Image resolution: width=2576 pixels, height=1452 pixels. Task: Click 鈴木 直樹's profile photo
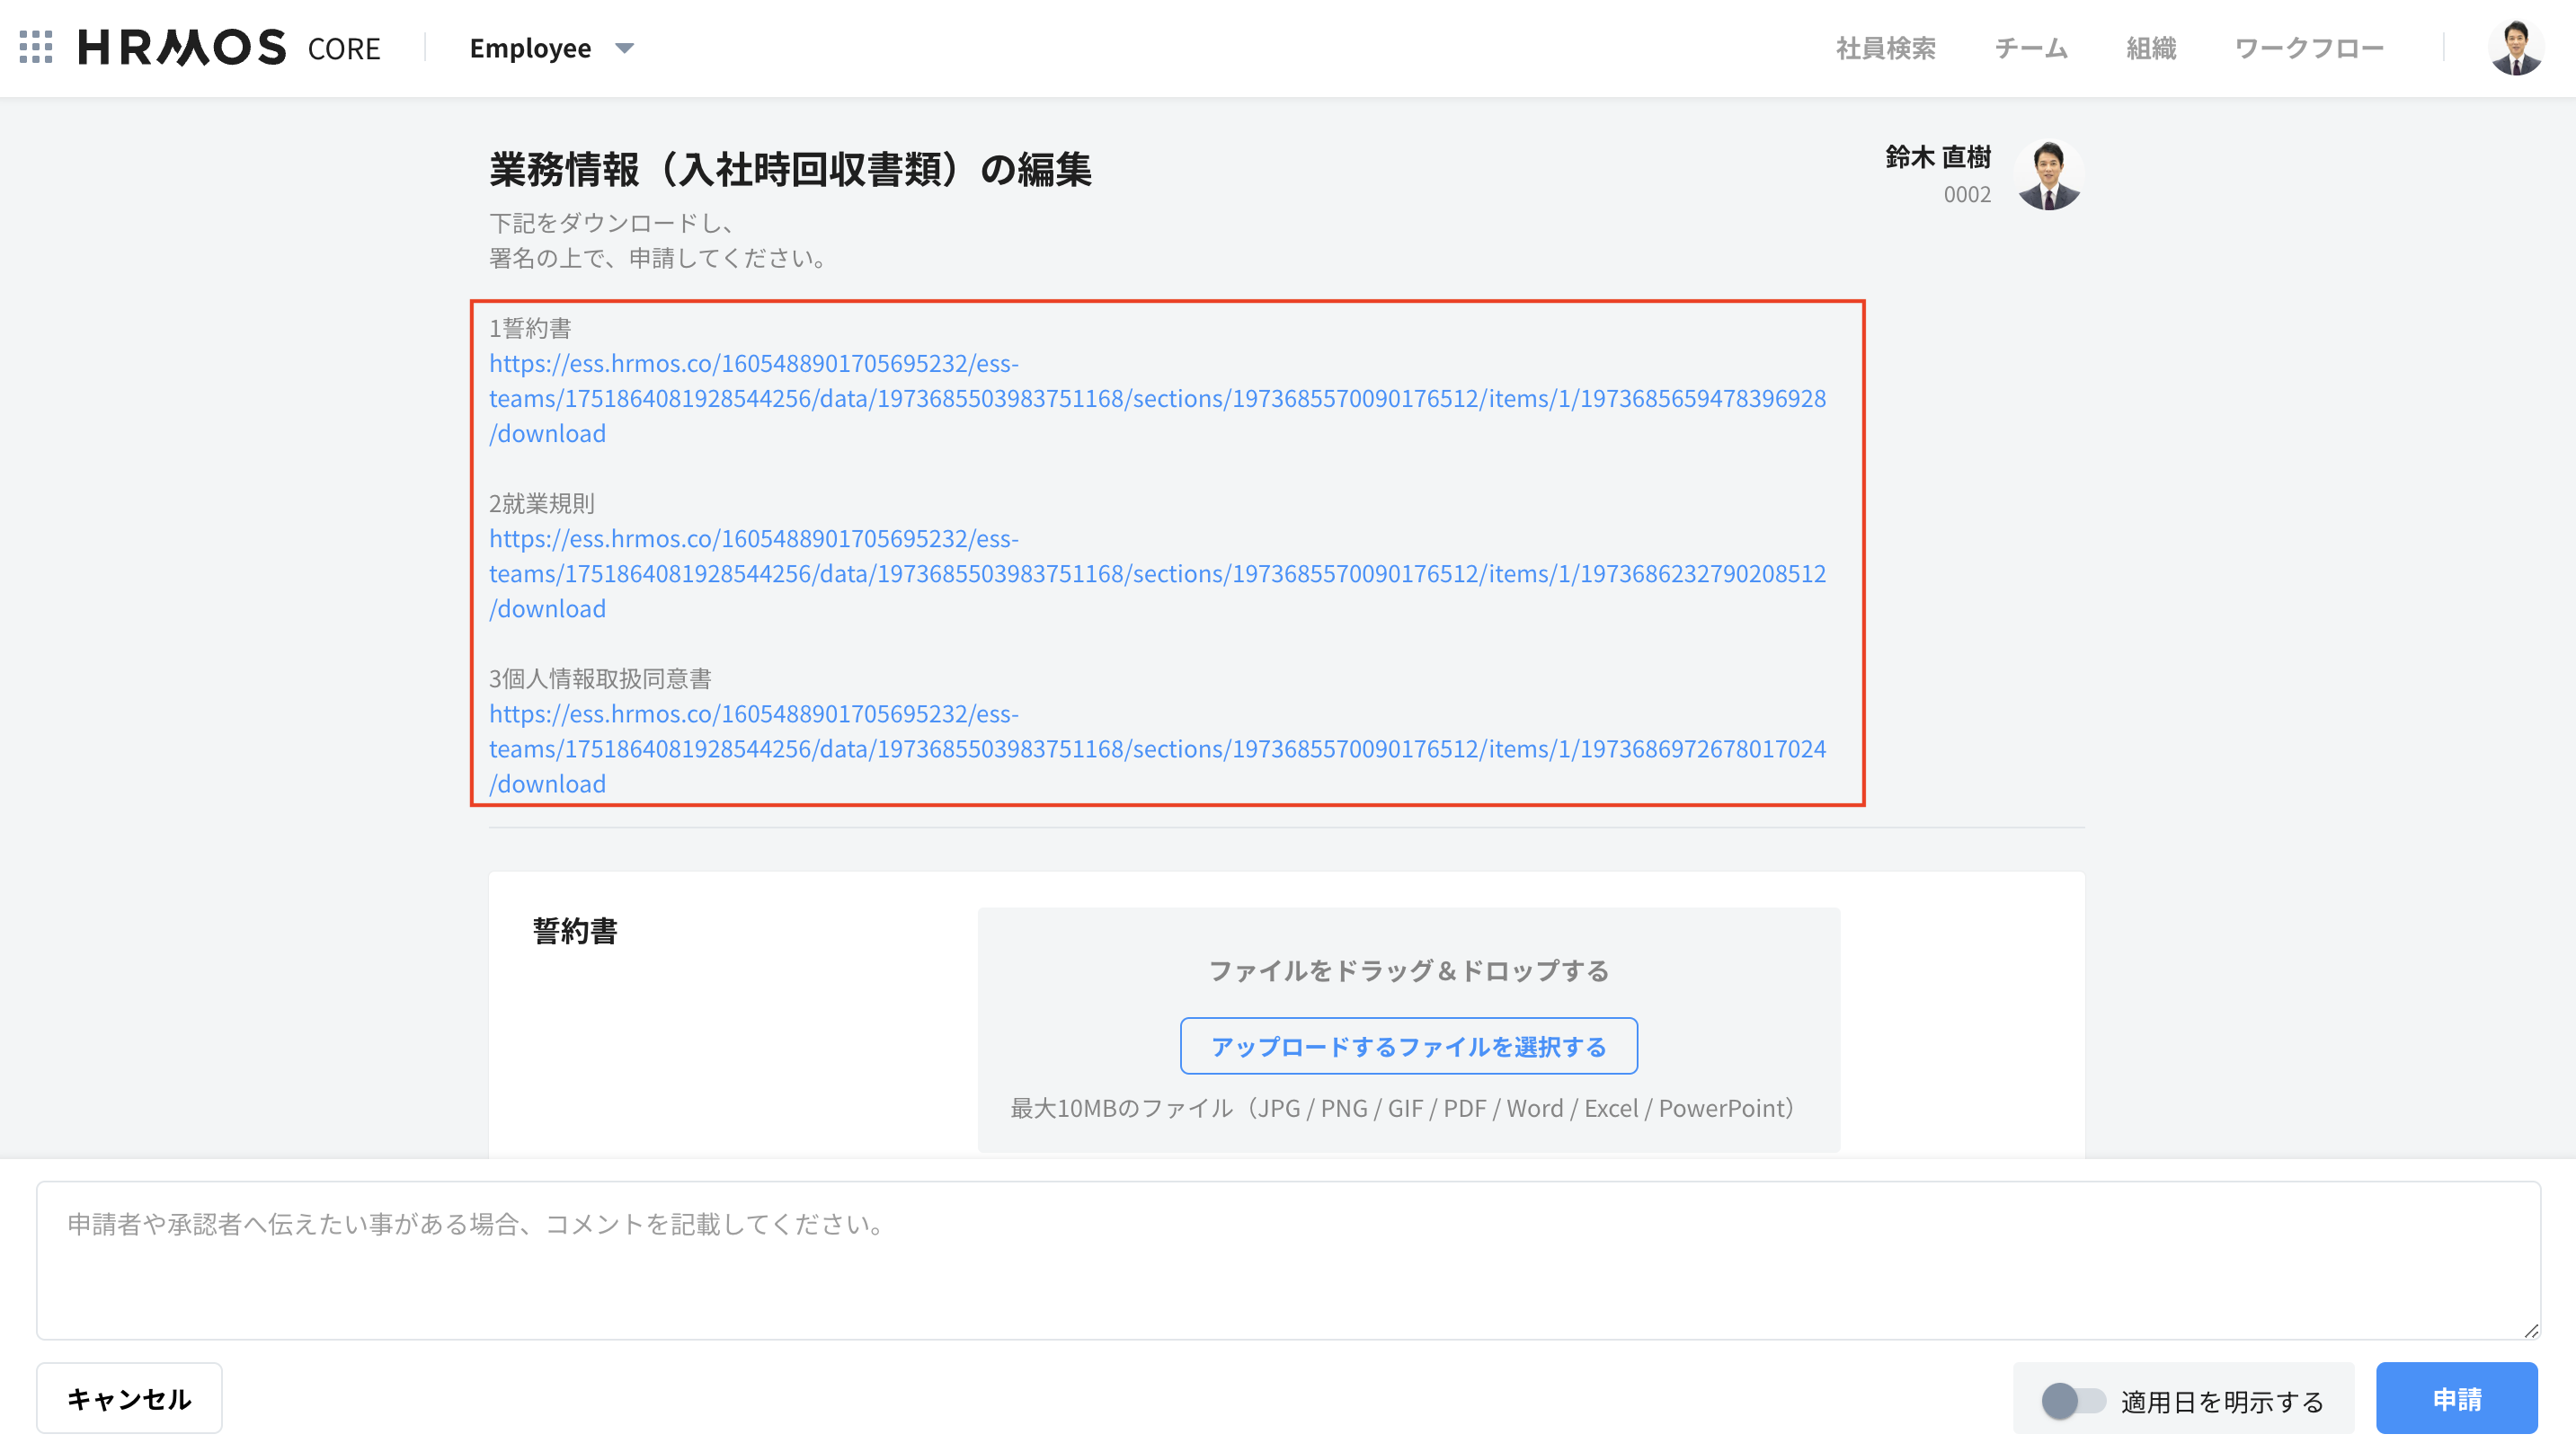(x=2048, y=175)
